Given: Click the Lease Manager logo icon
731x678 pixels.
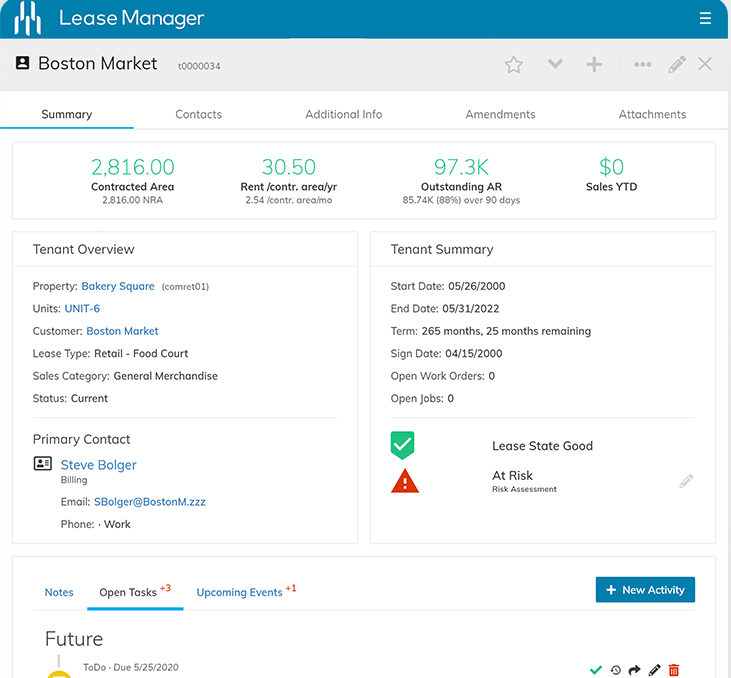Looking at the screenshot, I should click(28, 18).
